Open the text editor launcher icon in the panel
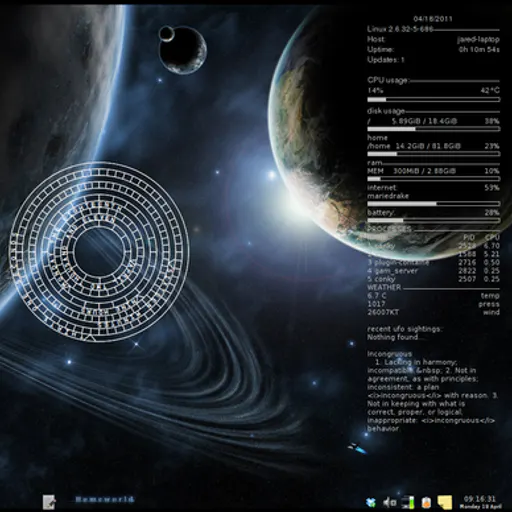 point(49,502)
